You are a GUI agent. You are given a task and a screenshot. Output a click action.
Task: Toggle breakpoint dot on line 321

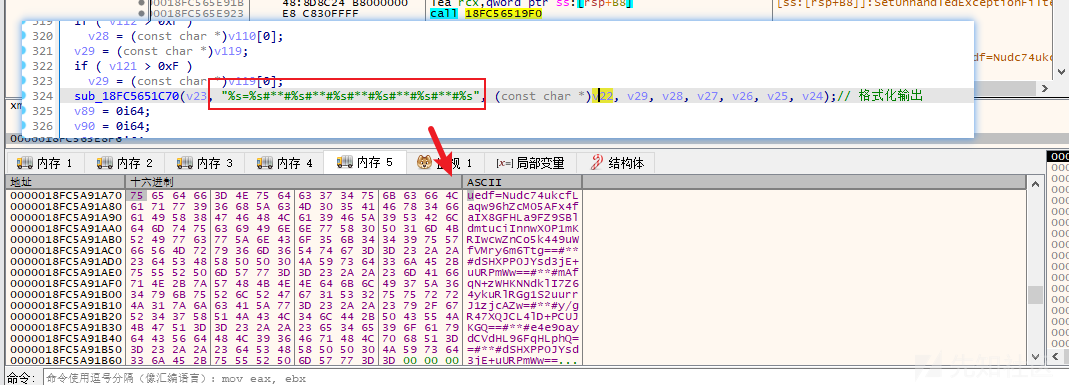click(x=24, y=51)
